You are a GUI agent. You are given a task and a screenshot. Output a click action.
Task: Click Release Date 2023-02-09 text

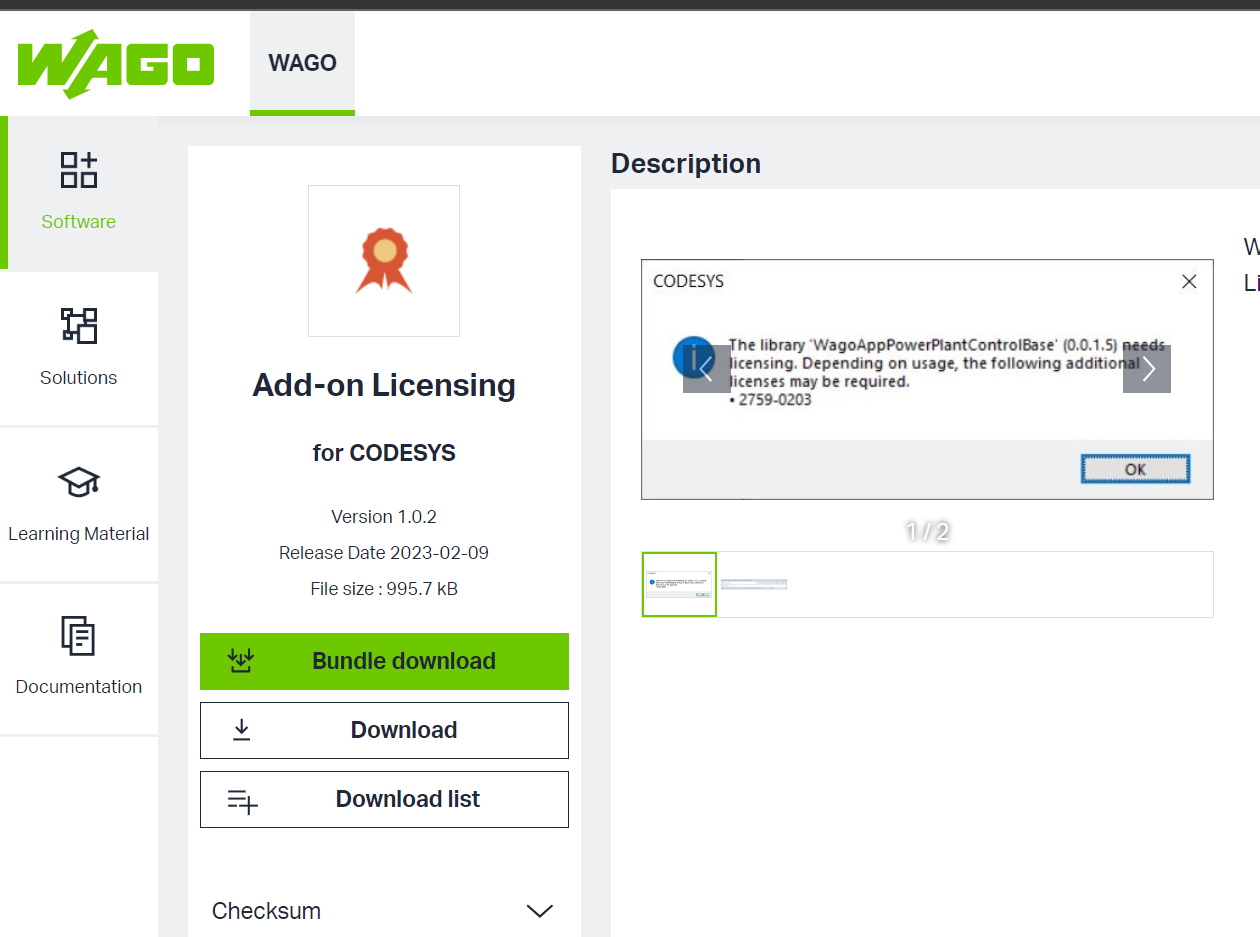click(384, 553)
